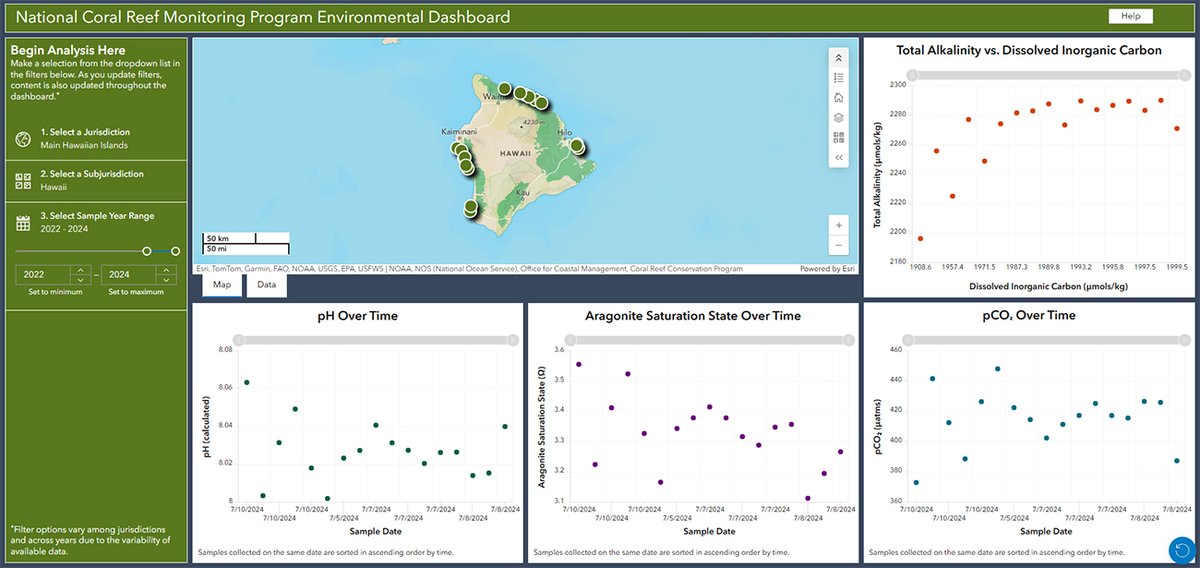This screenshot has width=1200, height=568.
Task: Click right handle of pH chart range bar
Action: (x=512, y=340)
